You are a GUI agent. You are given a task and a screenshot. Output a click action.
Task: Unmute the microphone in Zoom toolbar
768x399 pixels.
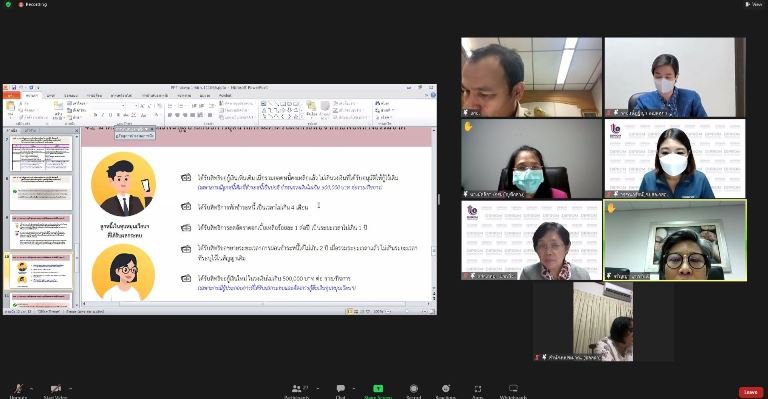point(19,390)
